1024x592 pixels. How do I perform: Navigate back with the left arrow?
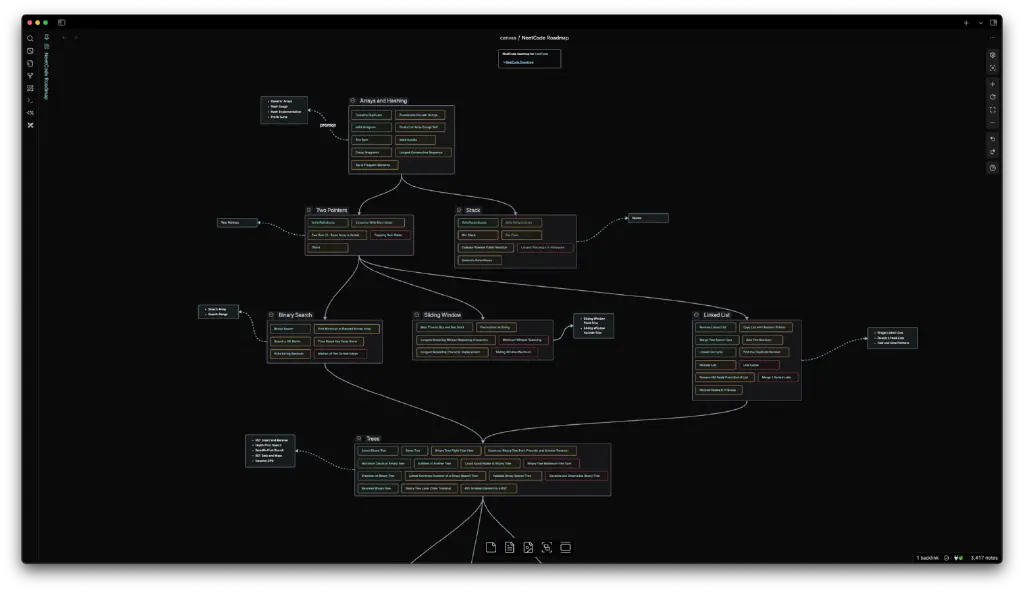64,38
